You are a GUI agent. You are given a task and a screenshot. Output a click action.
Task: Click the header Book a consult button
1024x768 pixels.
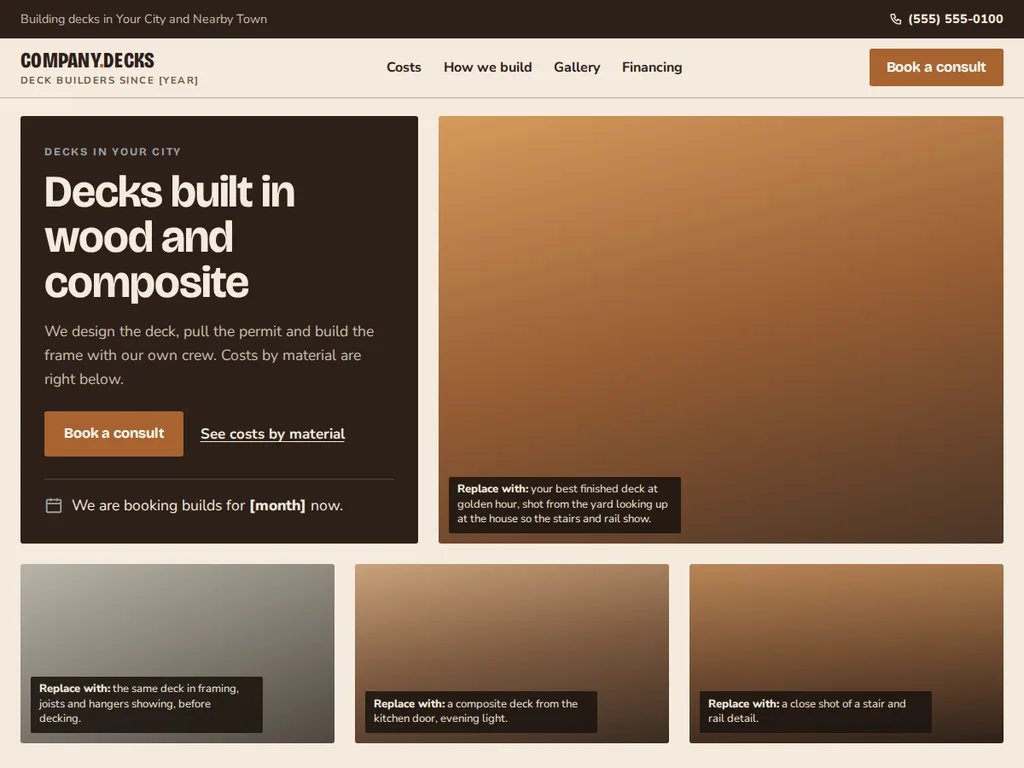tap(936, 67)
